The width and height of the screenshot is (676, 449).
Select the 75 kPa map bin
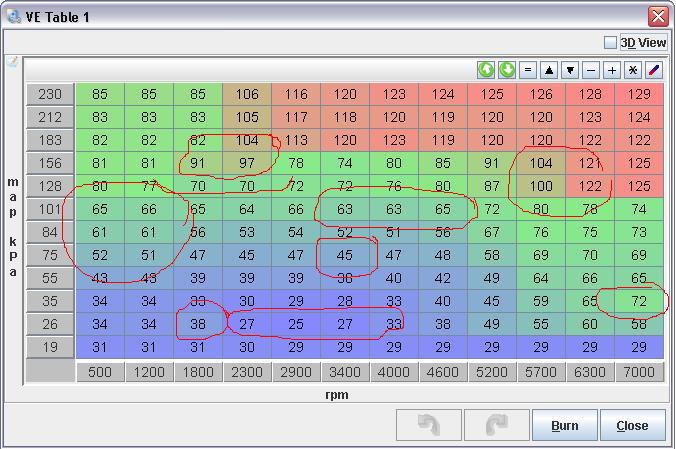pos(50,255)
